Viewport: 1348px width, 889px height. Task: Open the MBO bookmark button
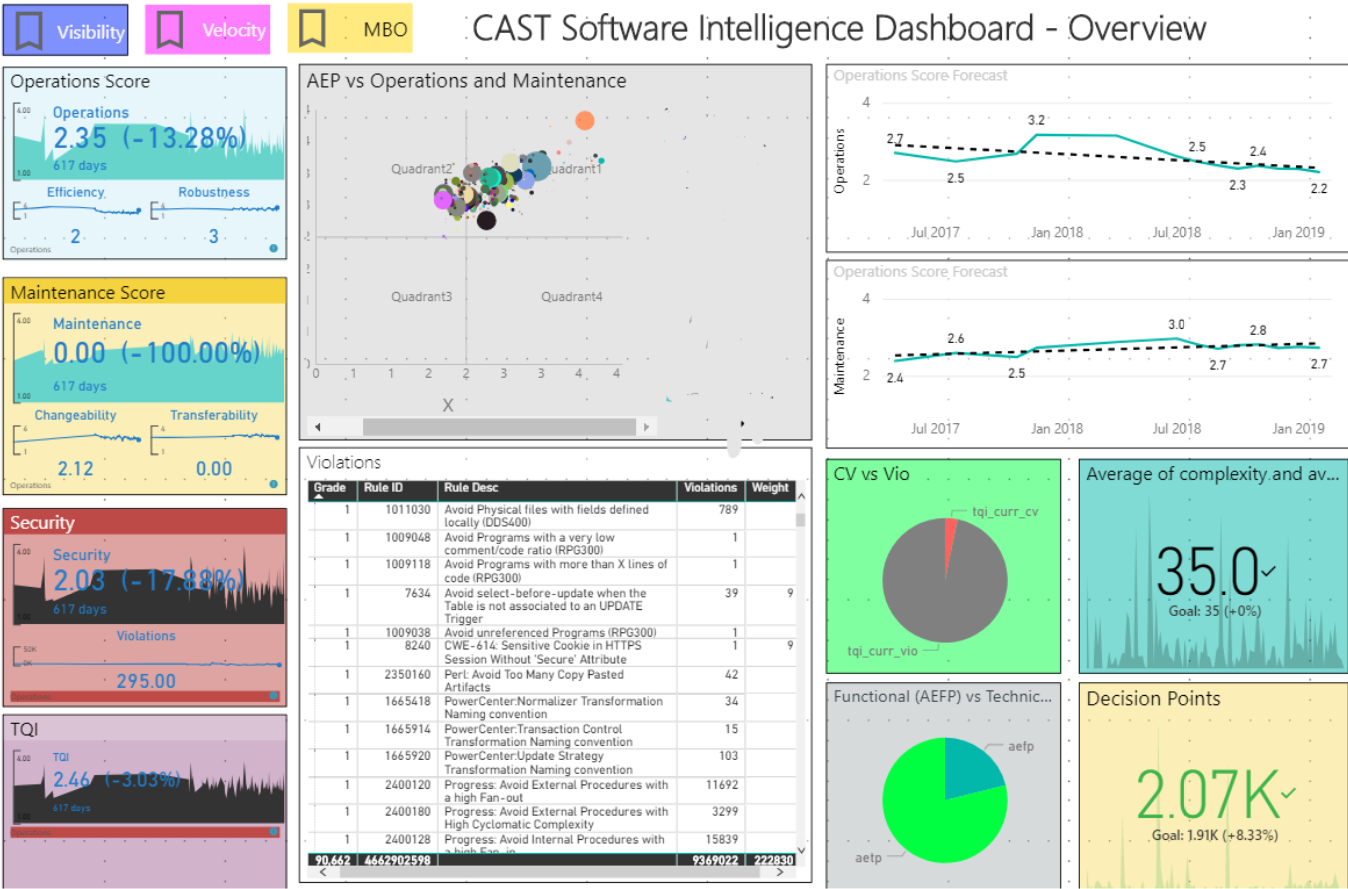[350, 29]
